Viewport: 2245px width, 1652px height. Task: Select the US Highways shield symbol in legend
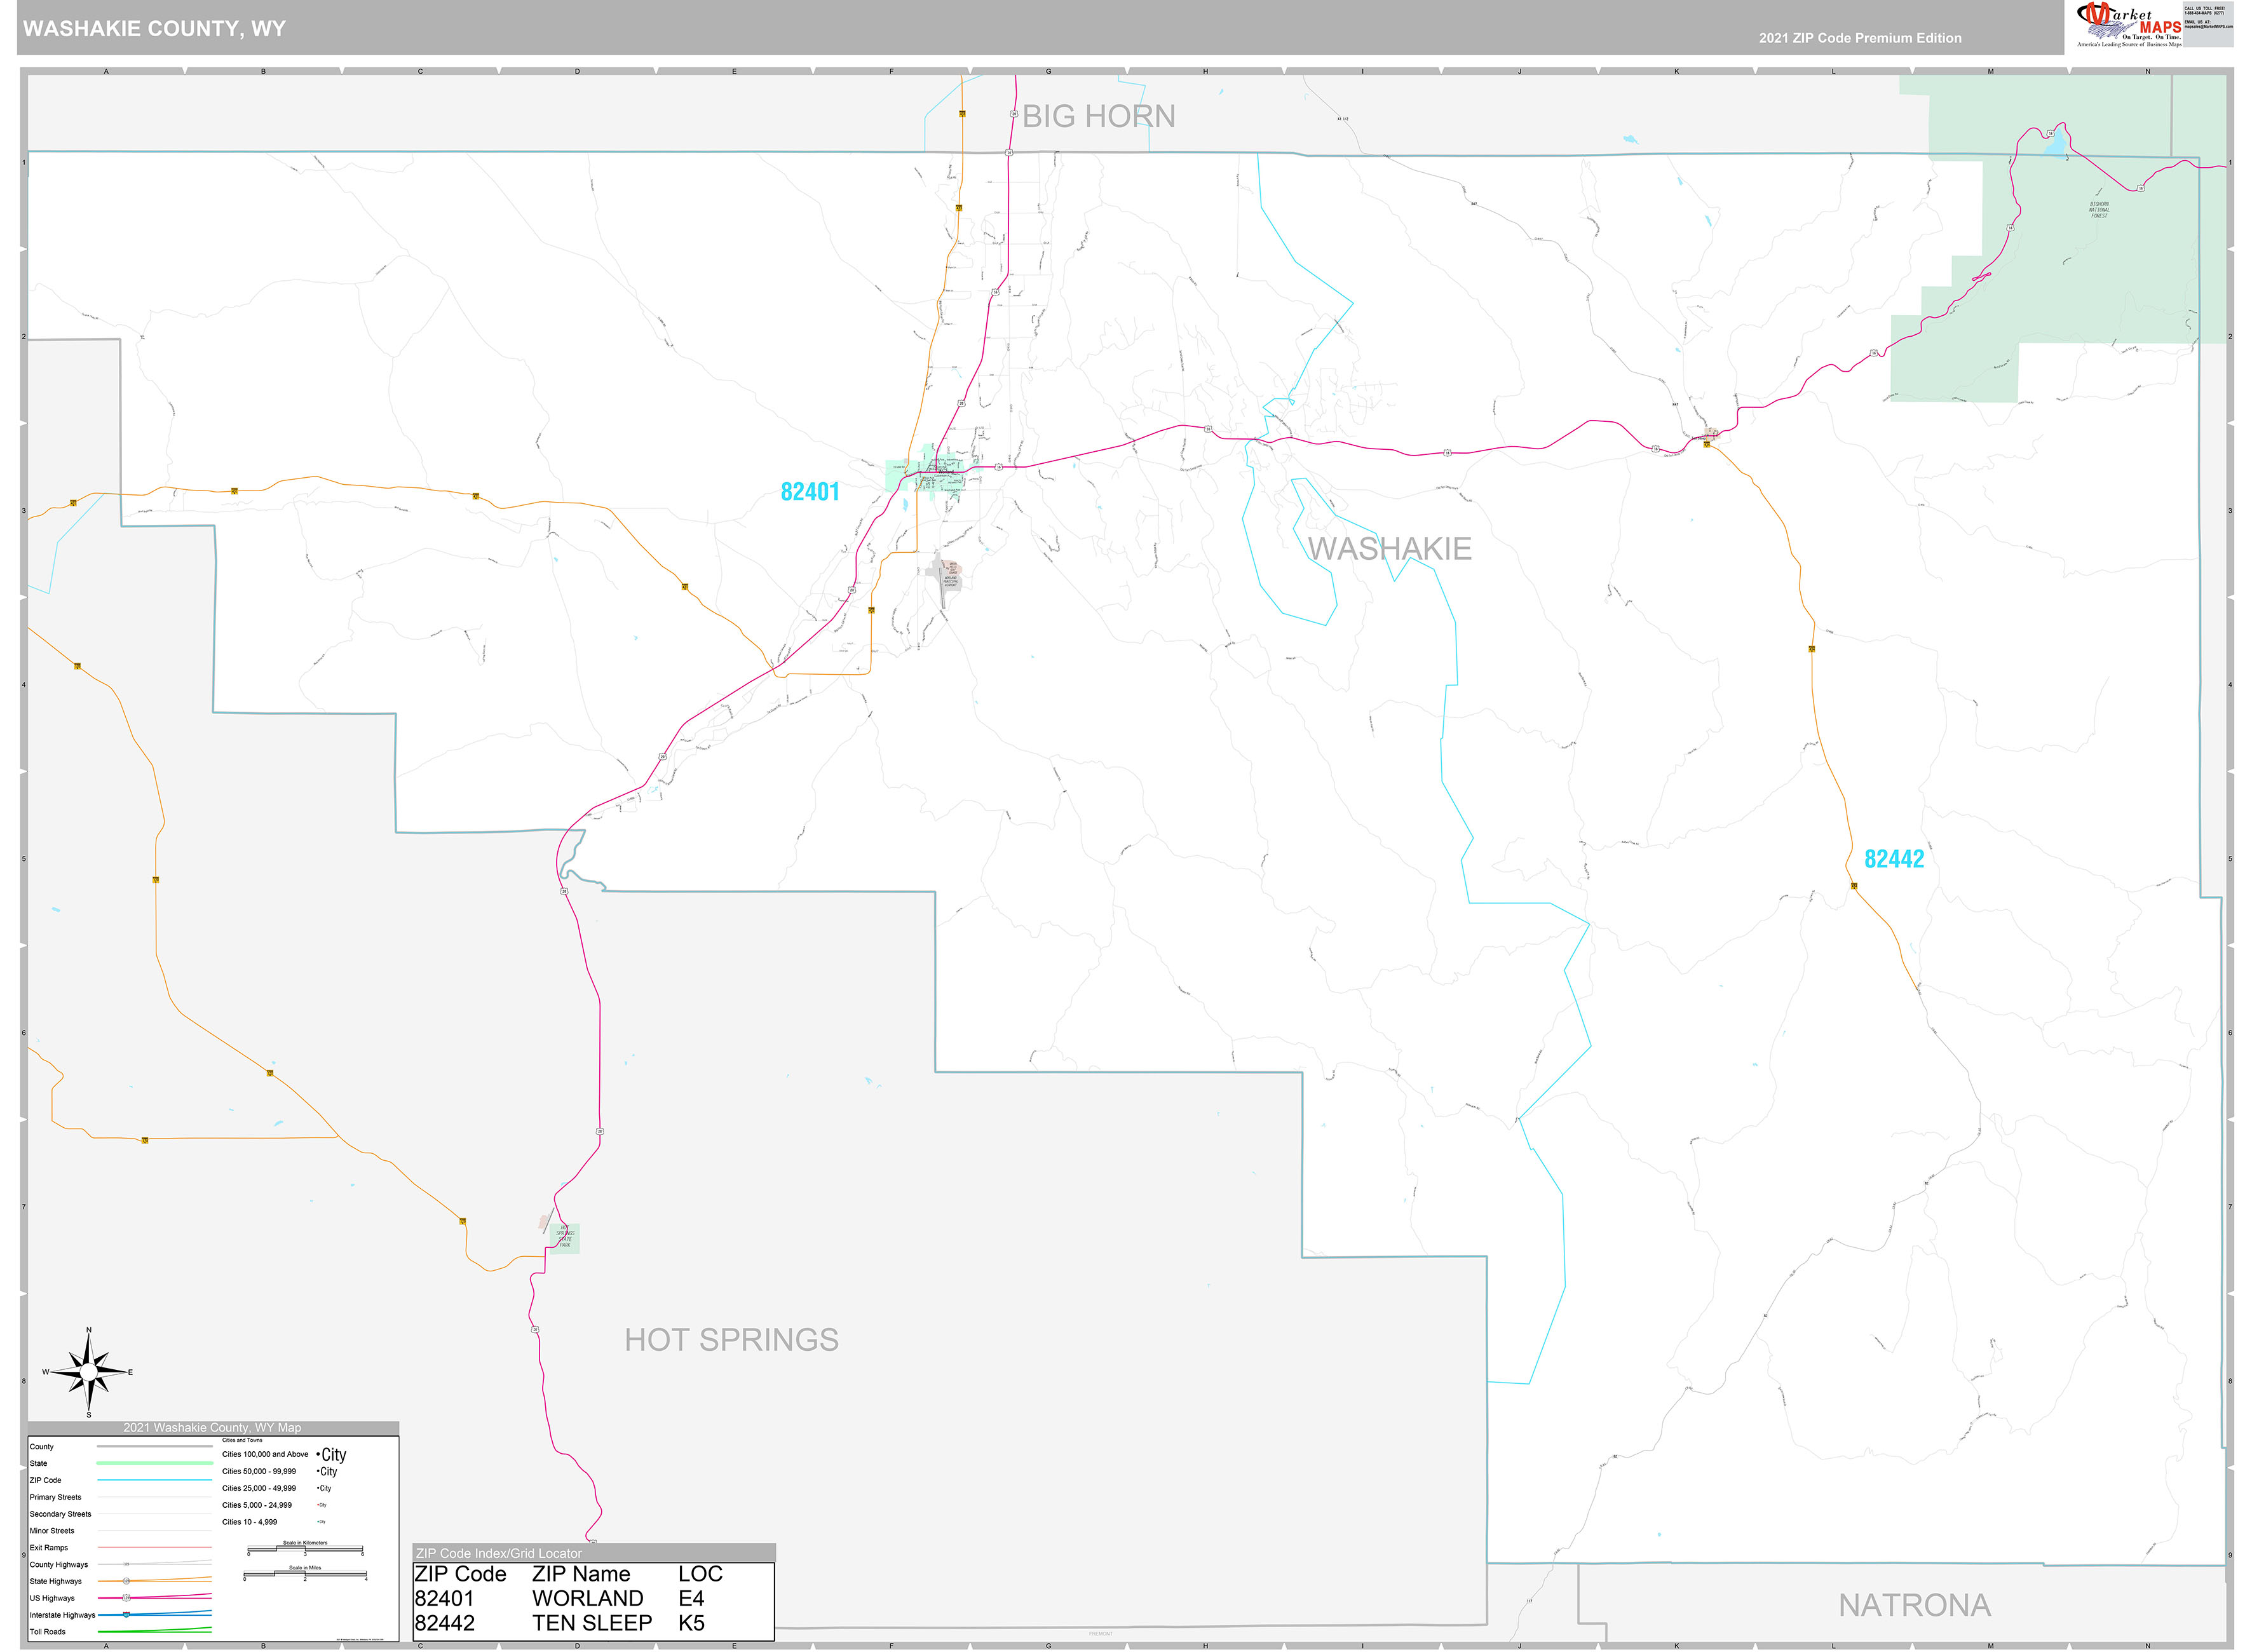[126, 1598]
